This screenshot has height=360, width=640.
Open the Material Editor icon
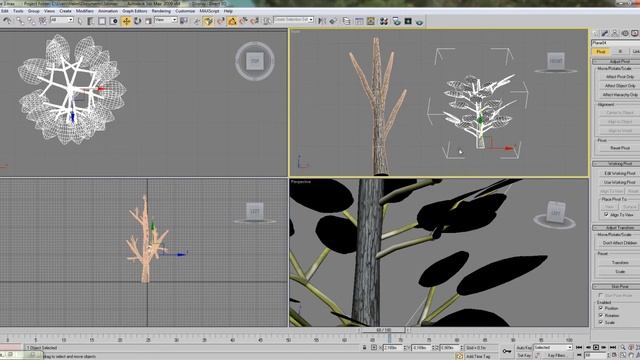[384, 21]
